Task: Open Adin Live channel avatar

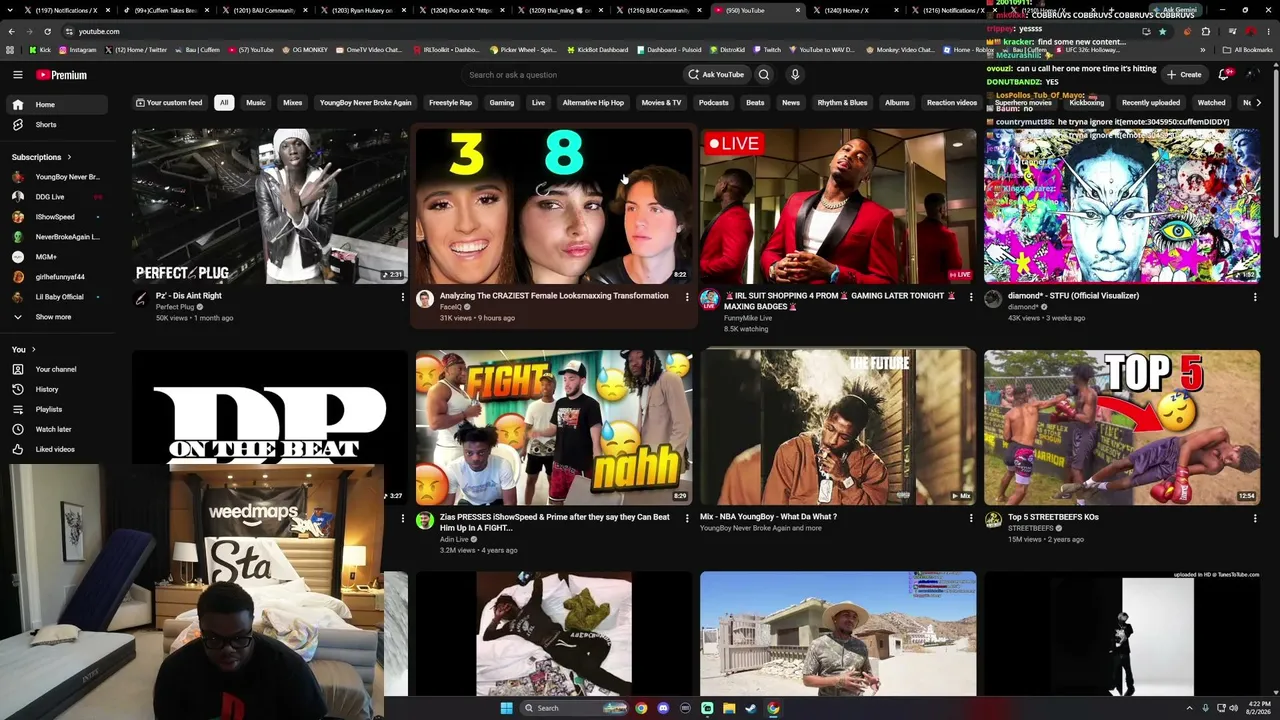Action: (425, 520)
